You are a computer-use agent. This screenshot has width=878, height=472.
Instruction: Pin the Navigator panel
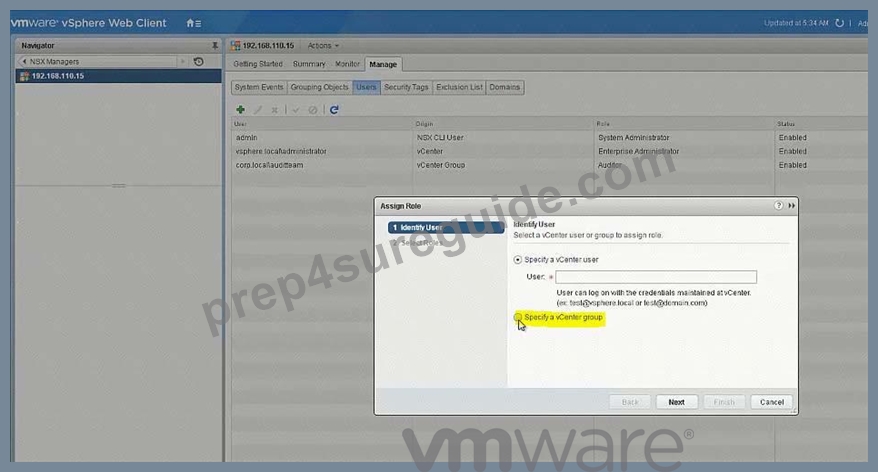coord(214,45)
